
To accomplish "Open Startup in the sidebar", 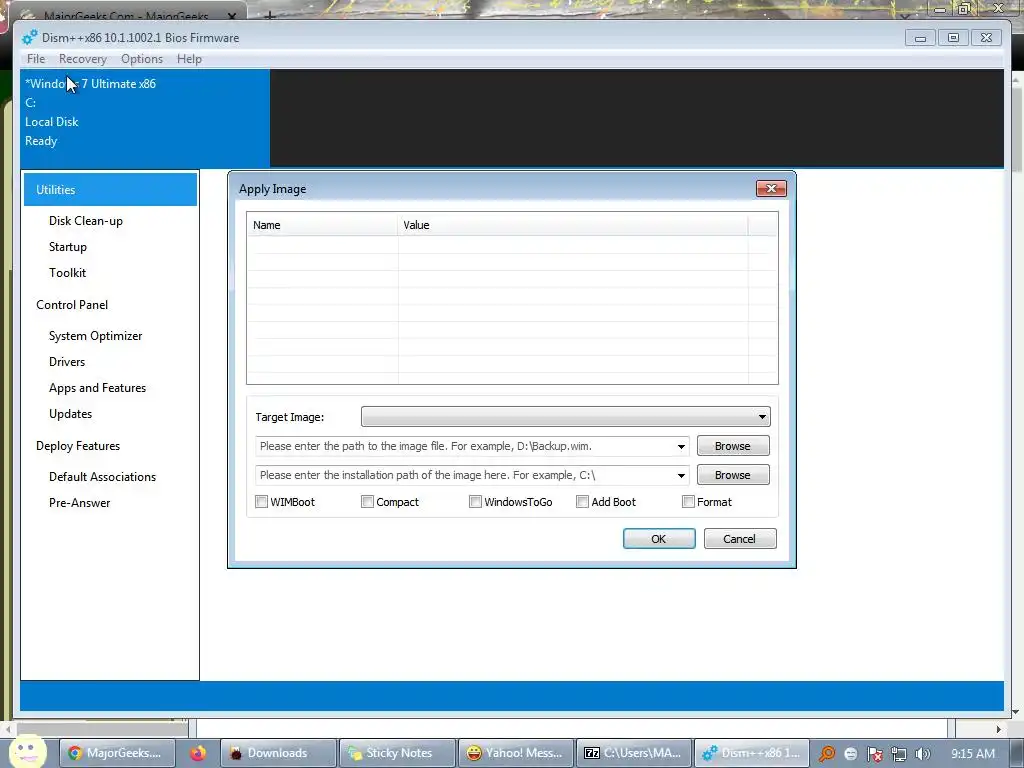I will tap(68, 247).
